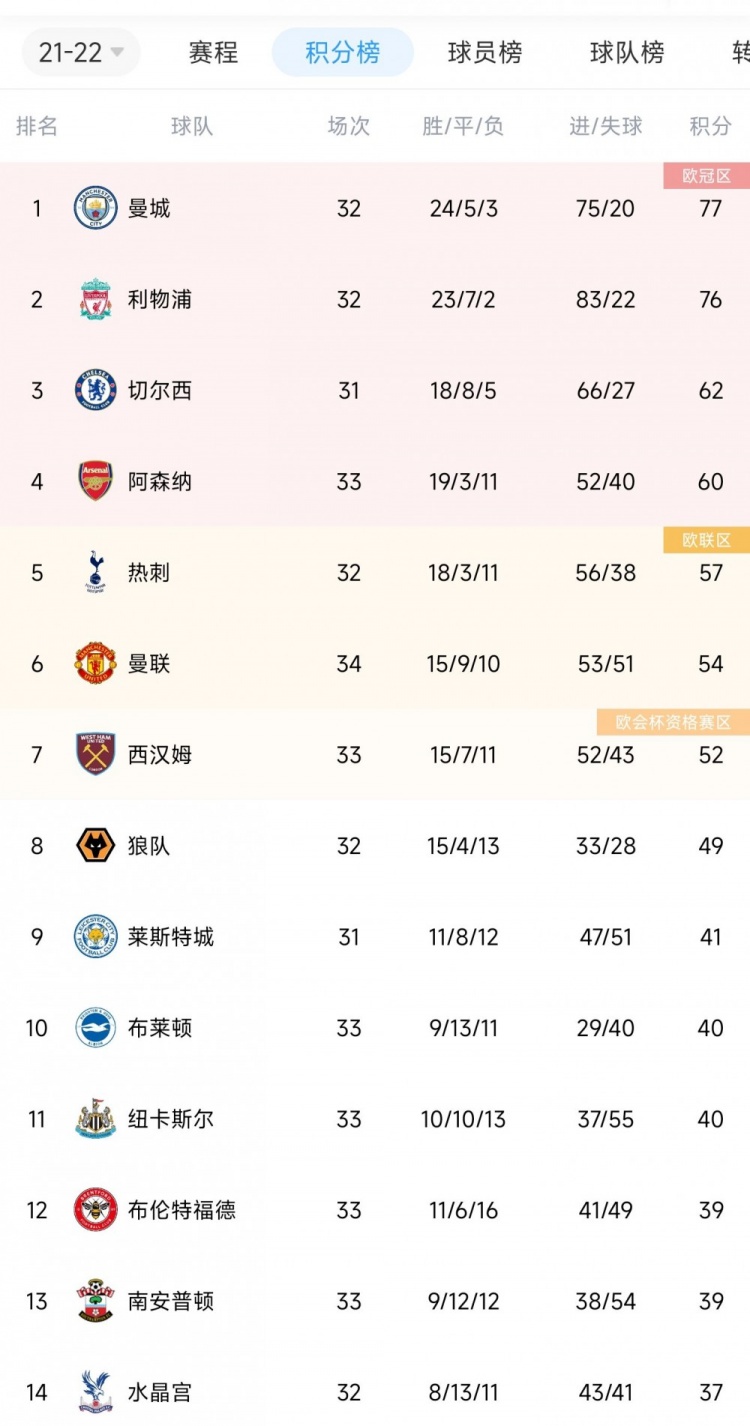The height and width of the screenshot is (1426, 750).
Task: Select the 积分榜 tab
Action: coord(343,53)
